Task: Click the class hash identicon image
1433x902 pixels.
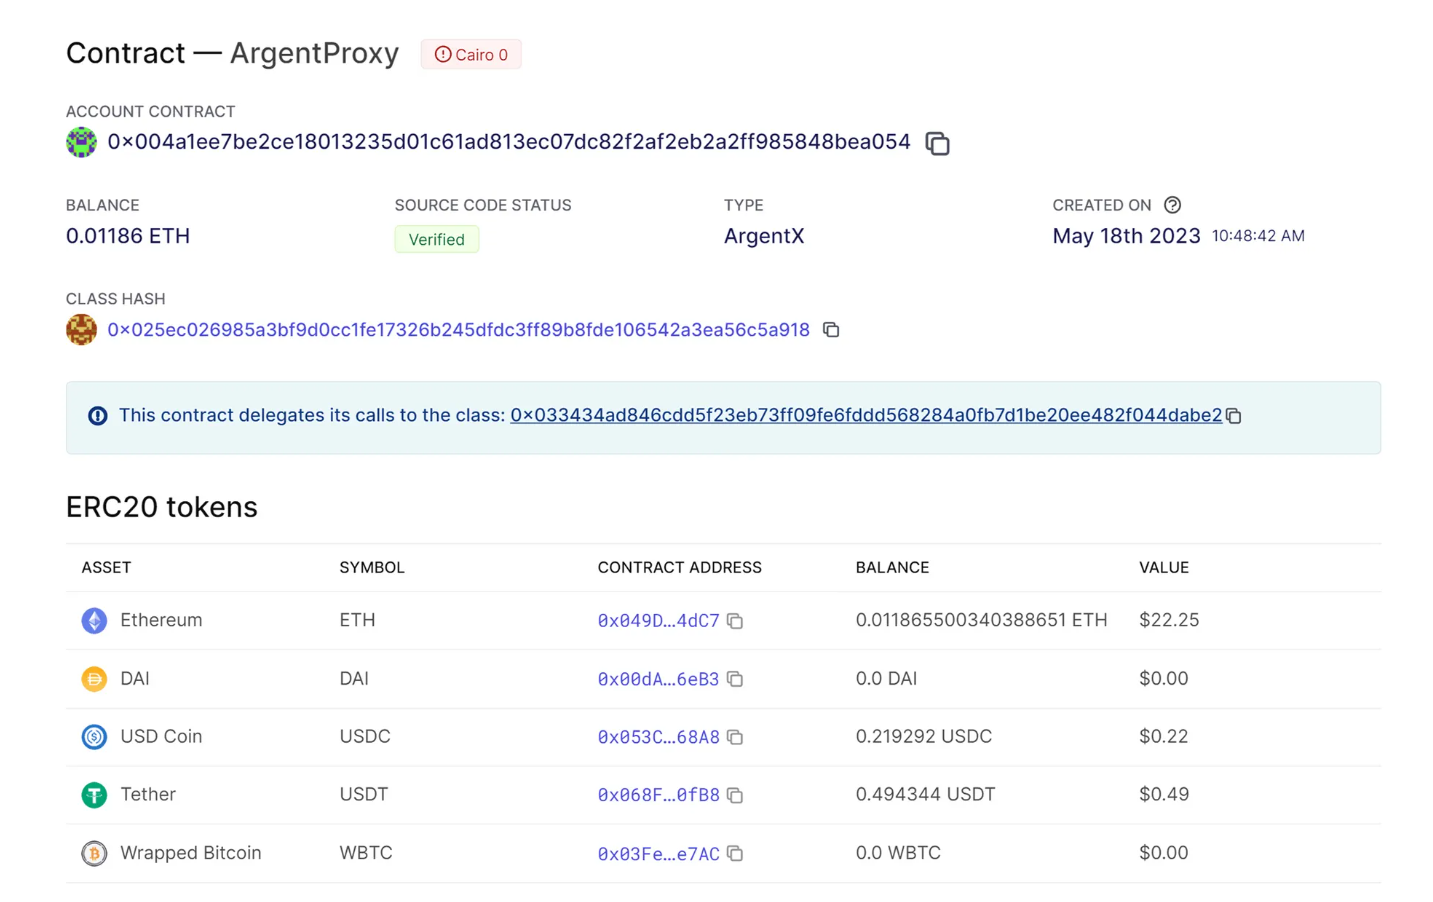Action: (82, 329)
